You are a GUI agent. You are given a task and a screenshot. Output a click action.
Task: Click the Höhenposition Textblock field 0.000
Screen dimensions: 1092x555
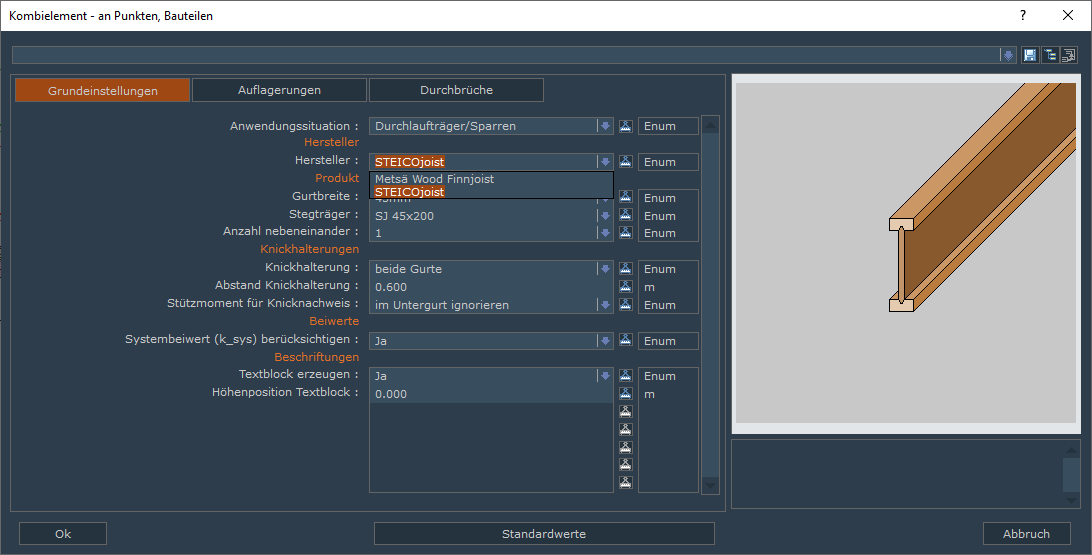point(491,394)
